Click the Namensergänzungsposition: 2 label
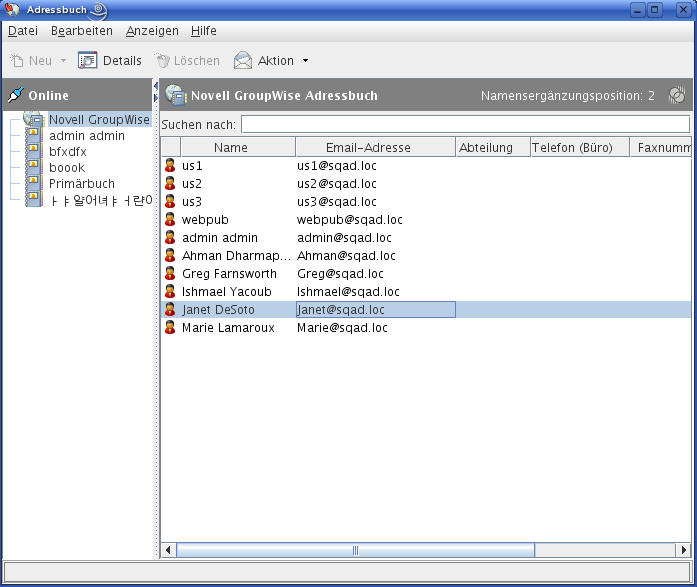The image size is (697, 587). pyautogui.click(x=568, y=96)
